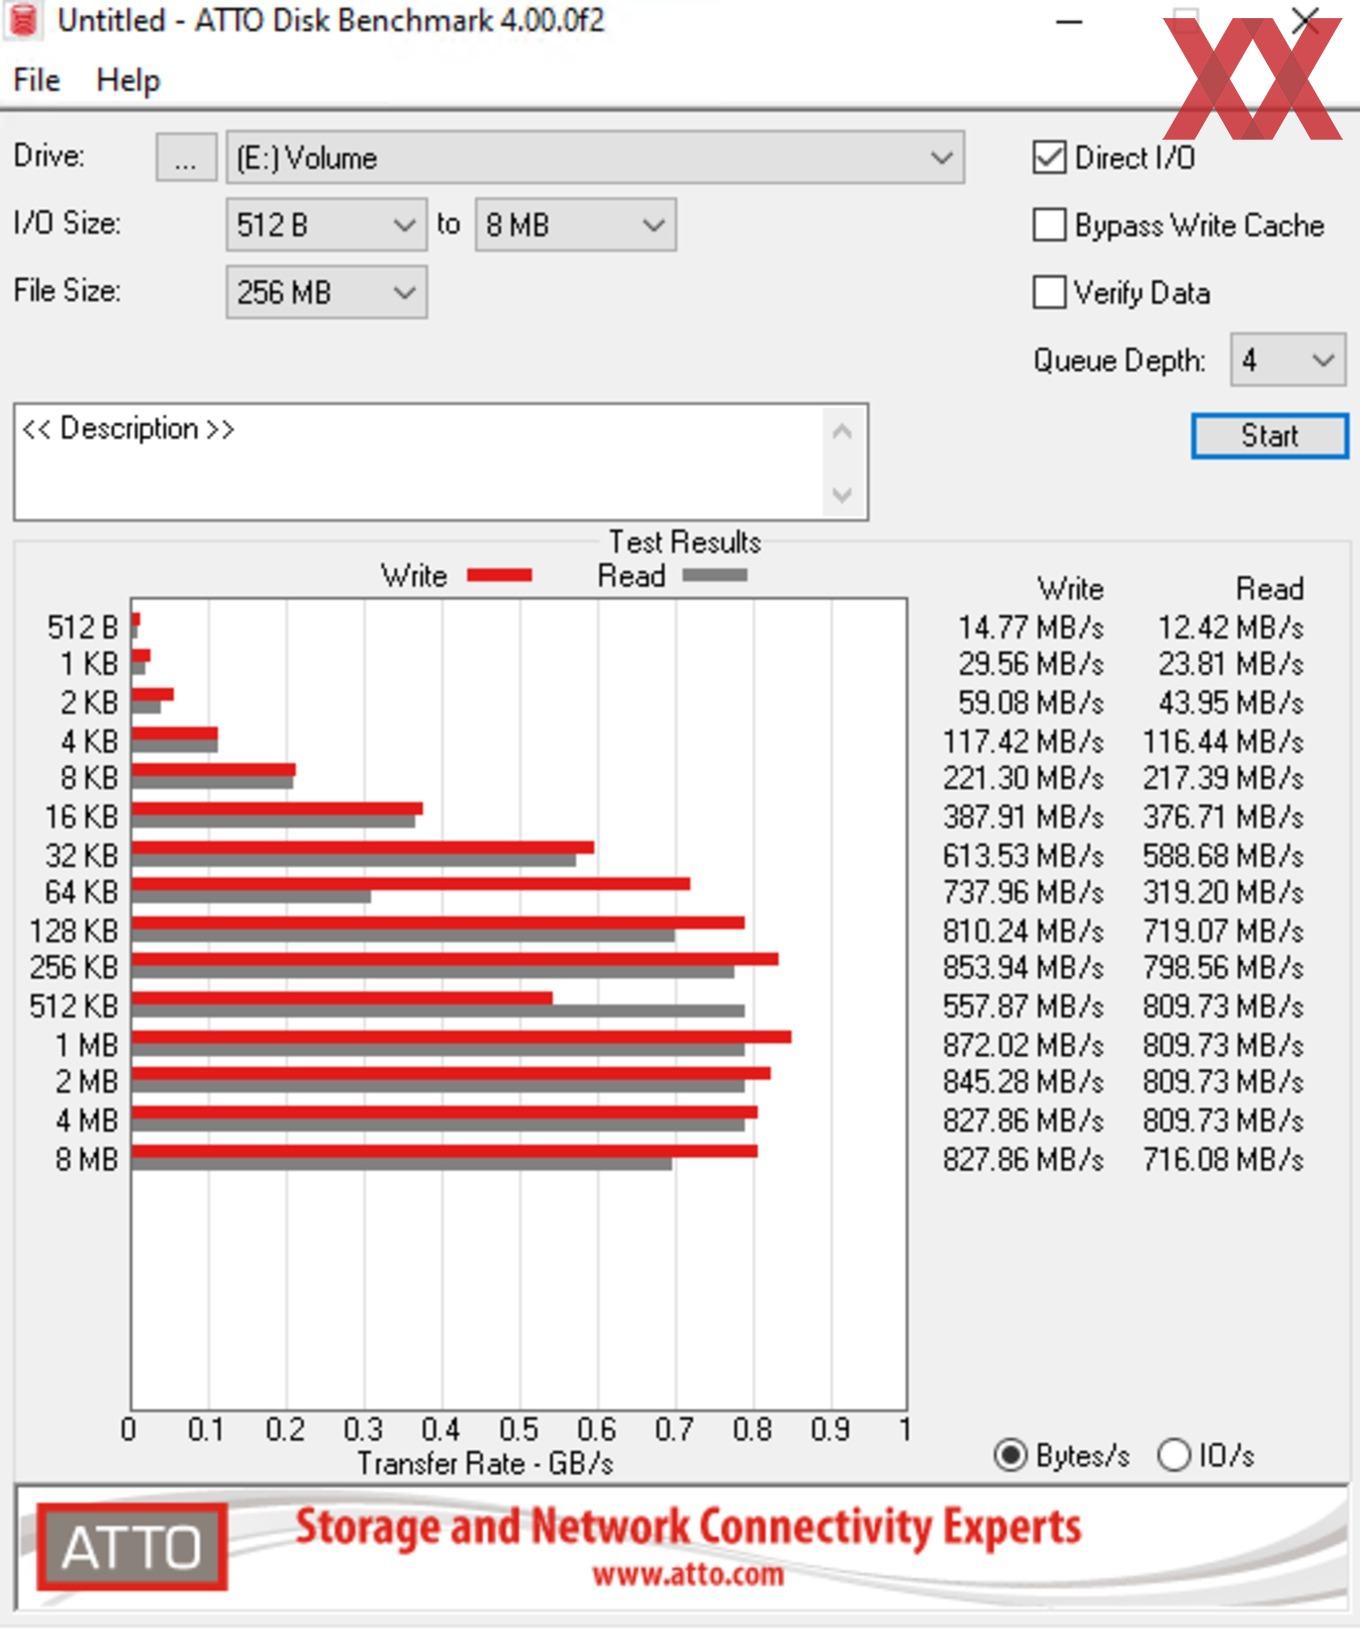Screen dimensions: 1360x1630
Task: Click read value 716.08 MB/s
Action: [1223, 1160]
